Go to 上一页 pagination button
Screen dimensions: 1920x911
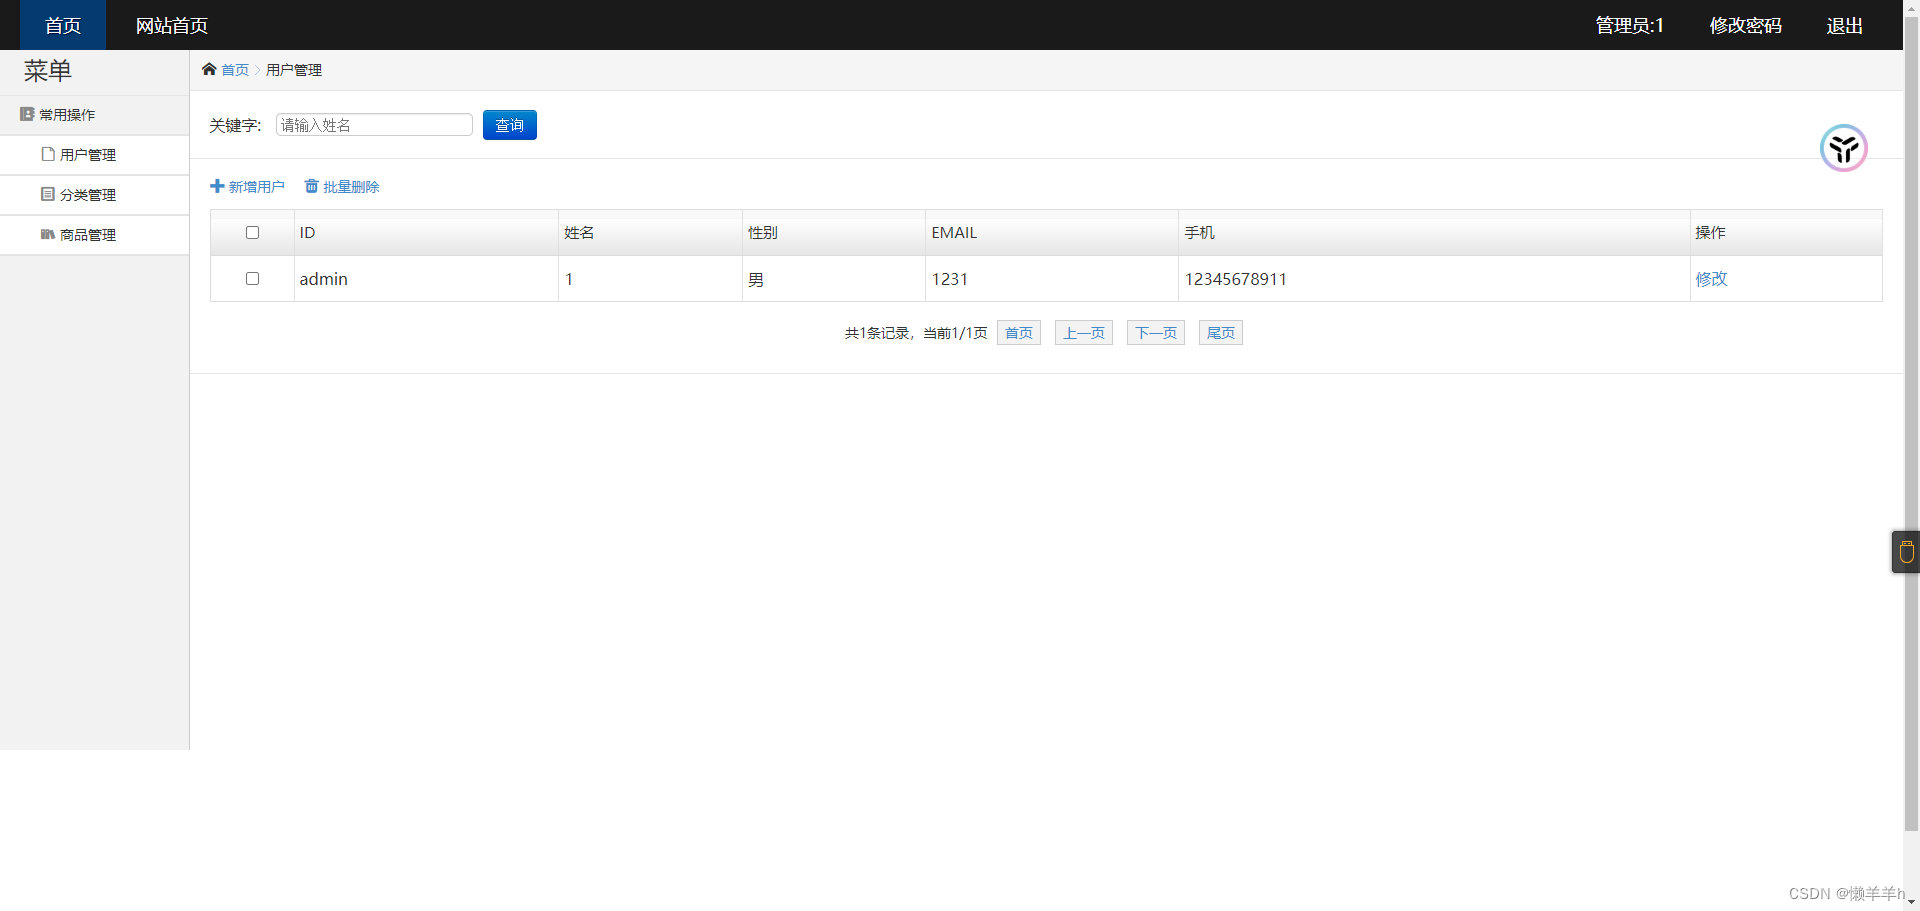(x=1084, y=333)
